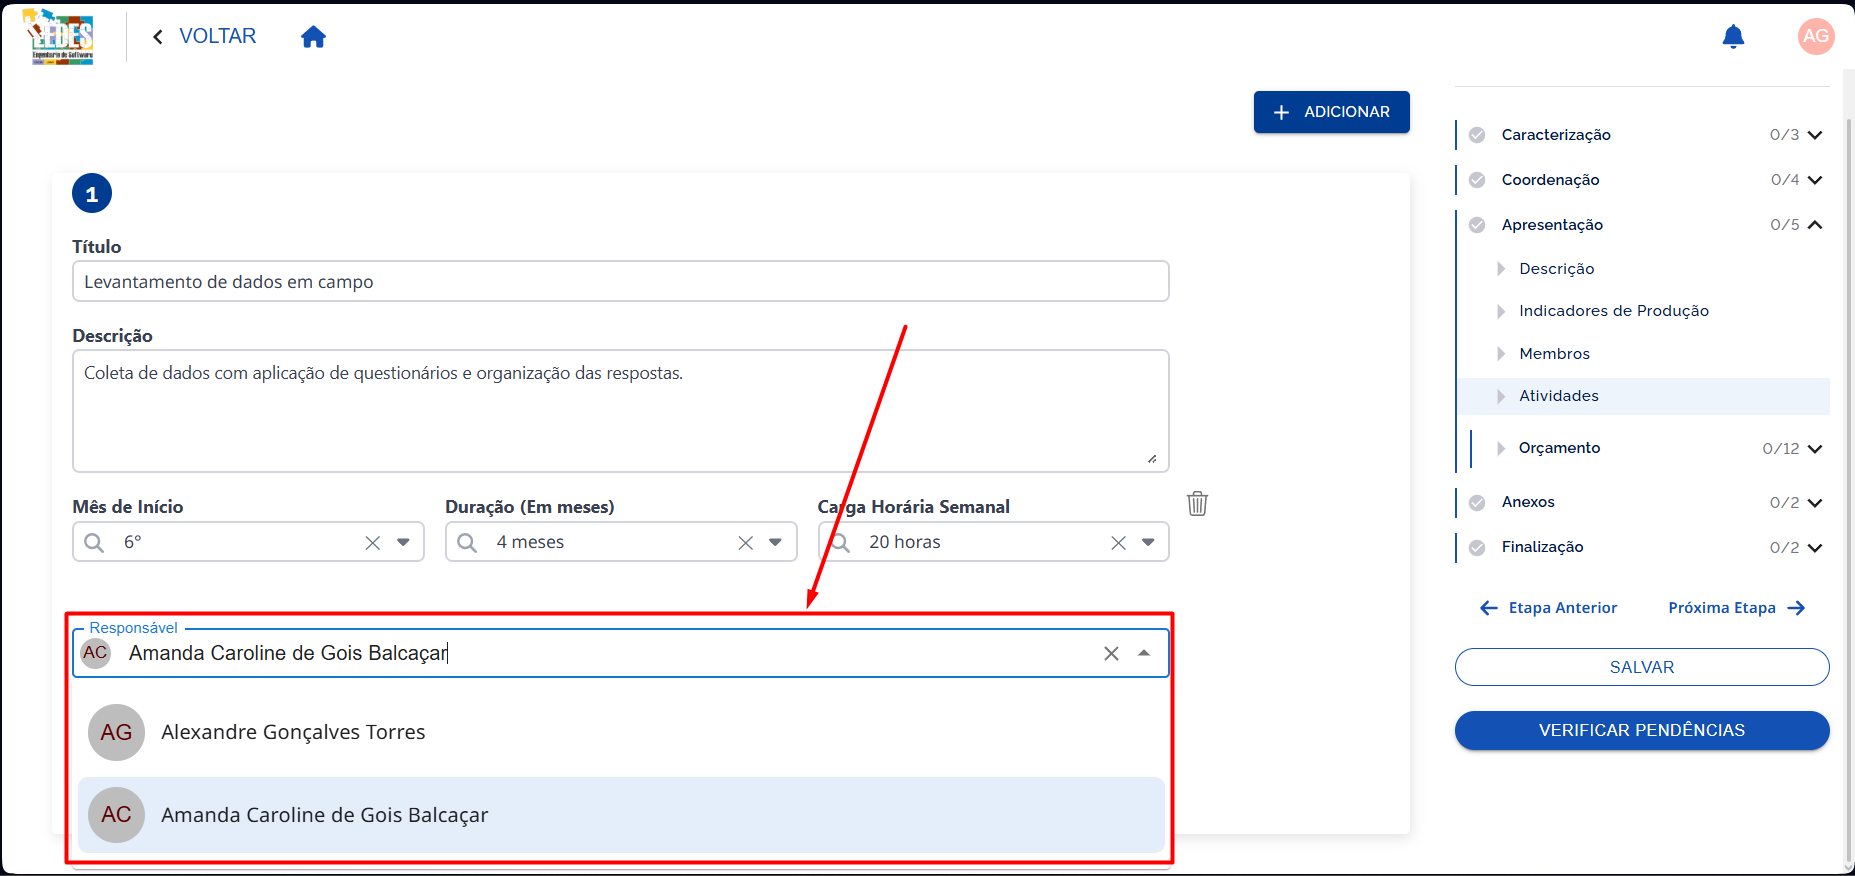Click the VOLTAR link
The image size is (1855, 876).
pos(217,36)
